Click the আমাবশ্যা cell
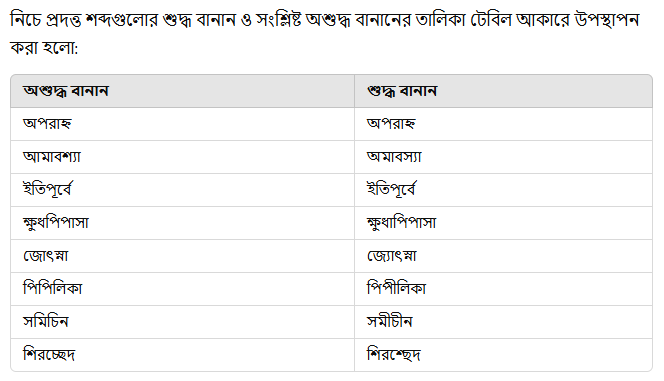This screenshot has width=664, height=381. click(183, 157)
